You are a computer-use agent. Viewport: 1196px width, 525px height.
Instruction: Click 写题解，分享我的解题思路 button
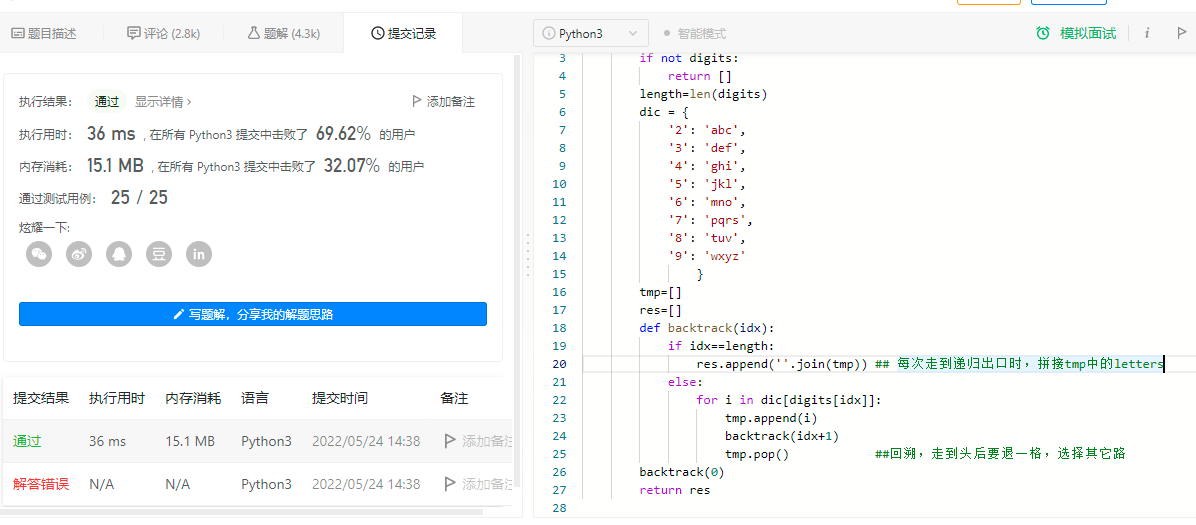252,314
